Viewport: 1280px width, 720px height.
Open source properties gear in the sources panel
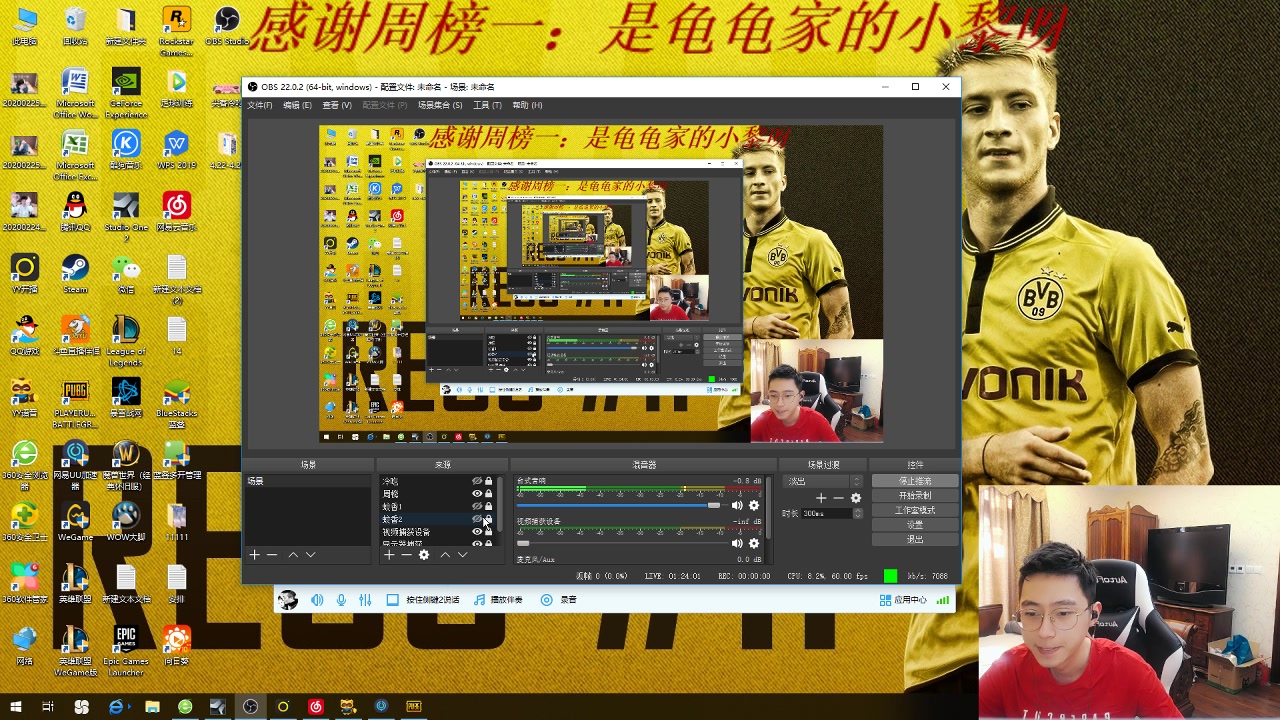point(424,555)
